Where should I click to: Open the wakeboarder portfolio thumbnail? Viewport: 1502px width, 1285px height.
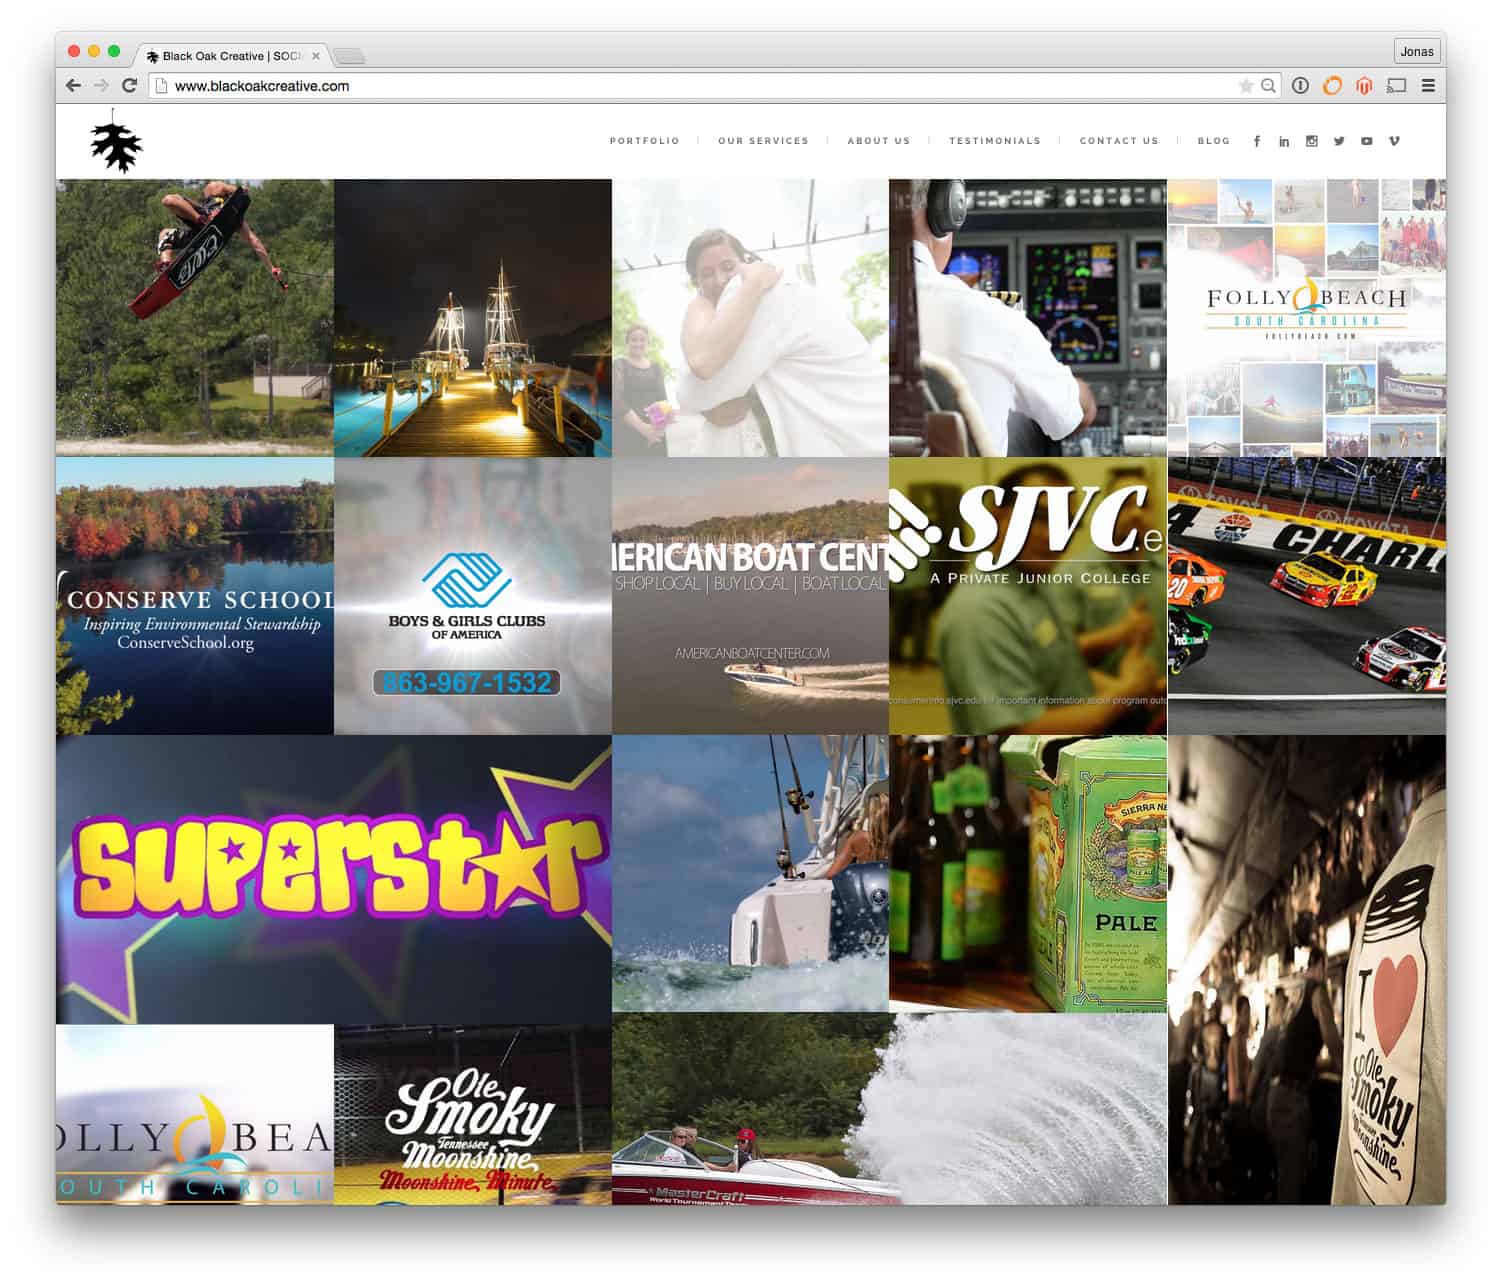point(195,318)
